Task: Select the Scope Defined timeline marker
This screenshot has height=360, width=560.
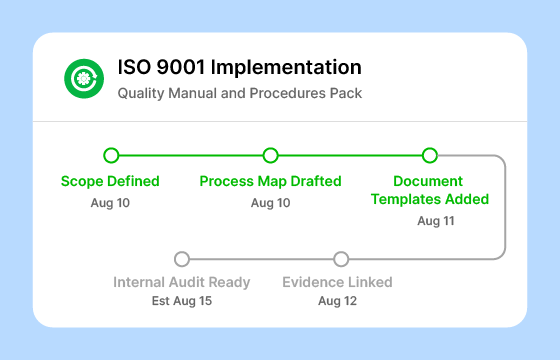Action: pos(111,156)
